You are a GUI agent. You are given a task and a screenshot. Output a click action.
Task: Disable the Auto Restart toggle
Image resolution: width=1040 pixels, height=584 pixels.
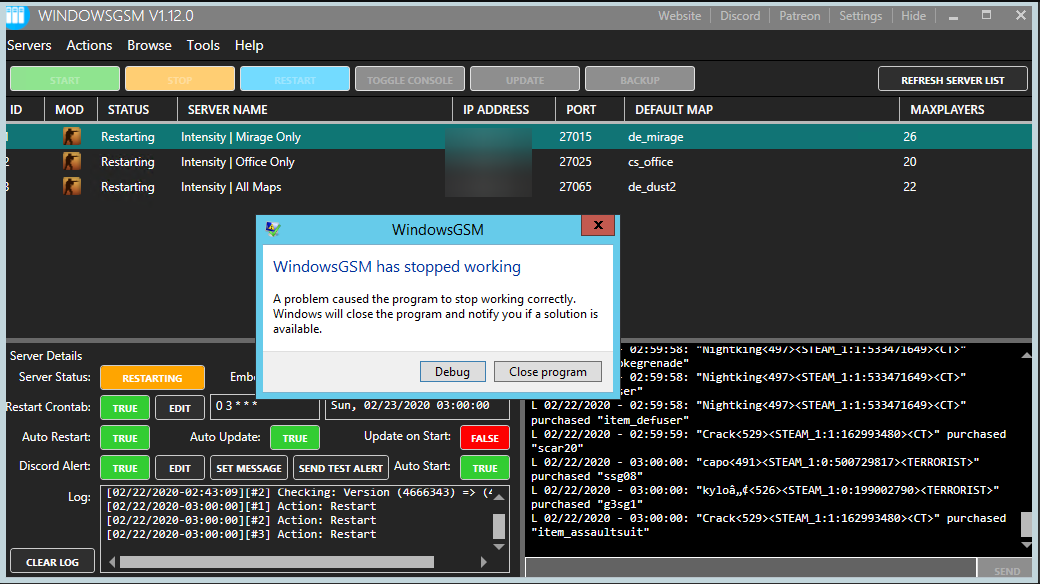click(124, 437)
